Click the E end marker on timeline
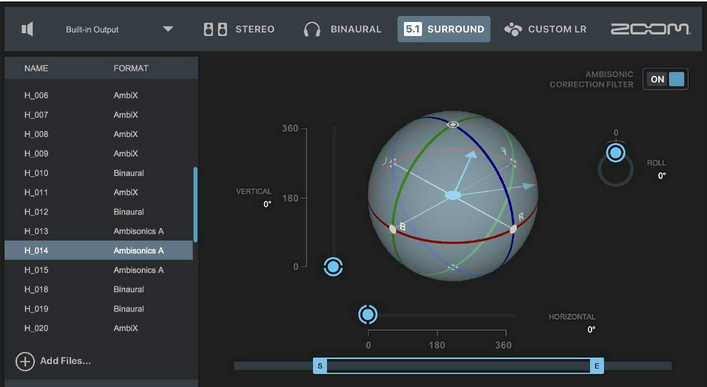The image size is (707, 387). 597,366
